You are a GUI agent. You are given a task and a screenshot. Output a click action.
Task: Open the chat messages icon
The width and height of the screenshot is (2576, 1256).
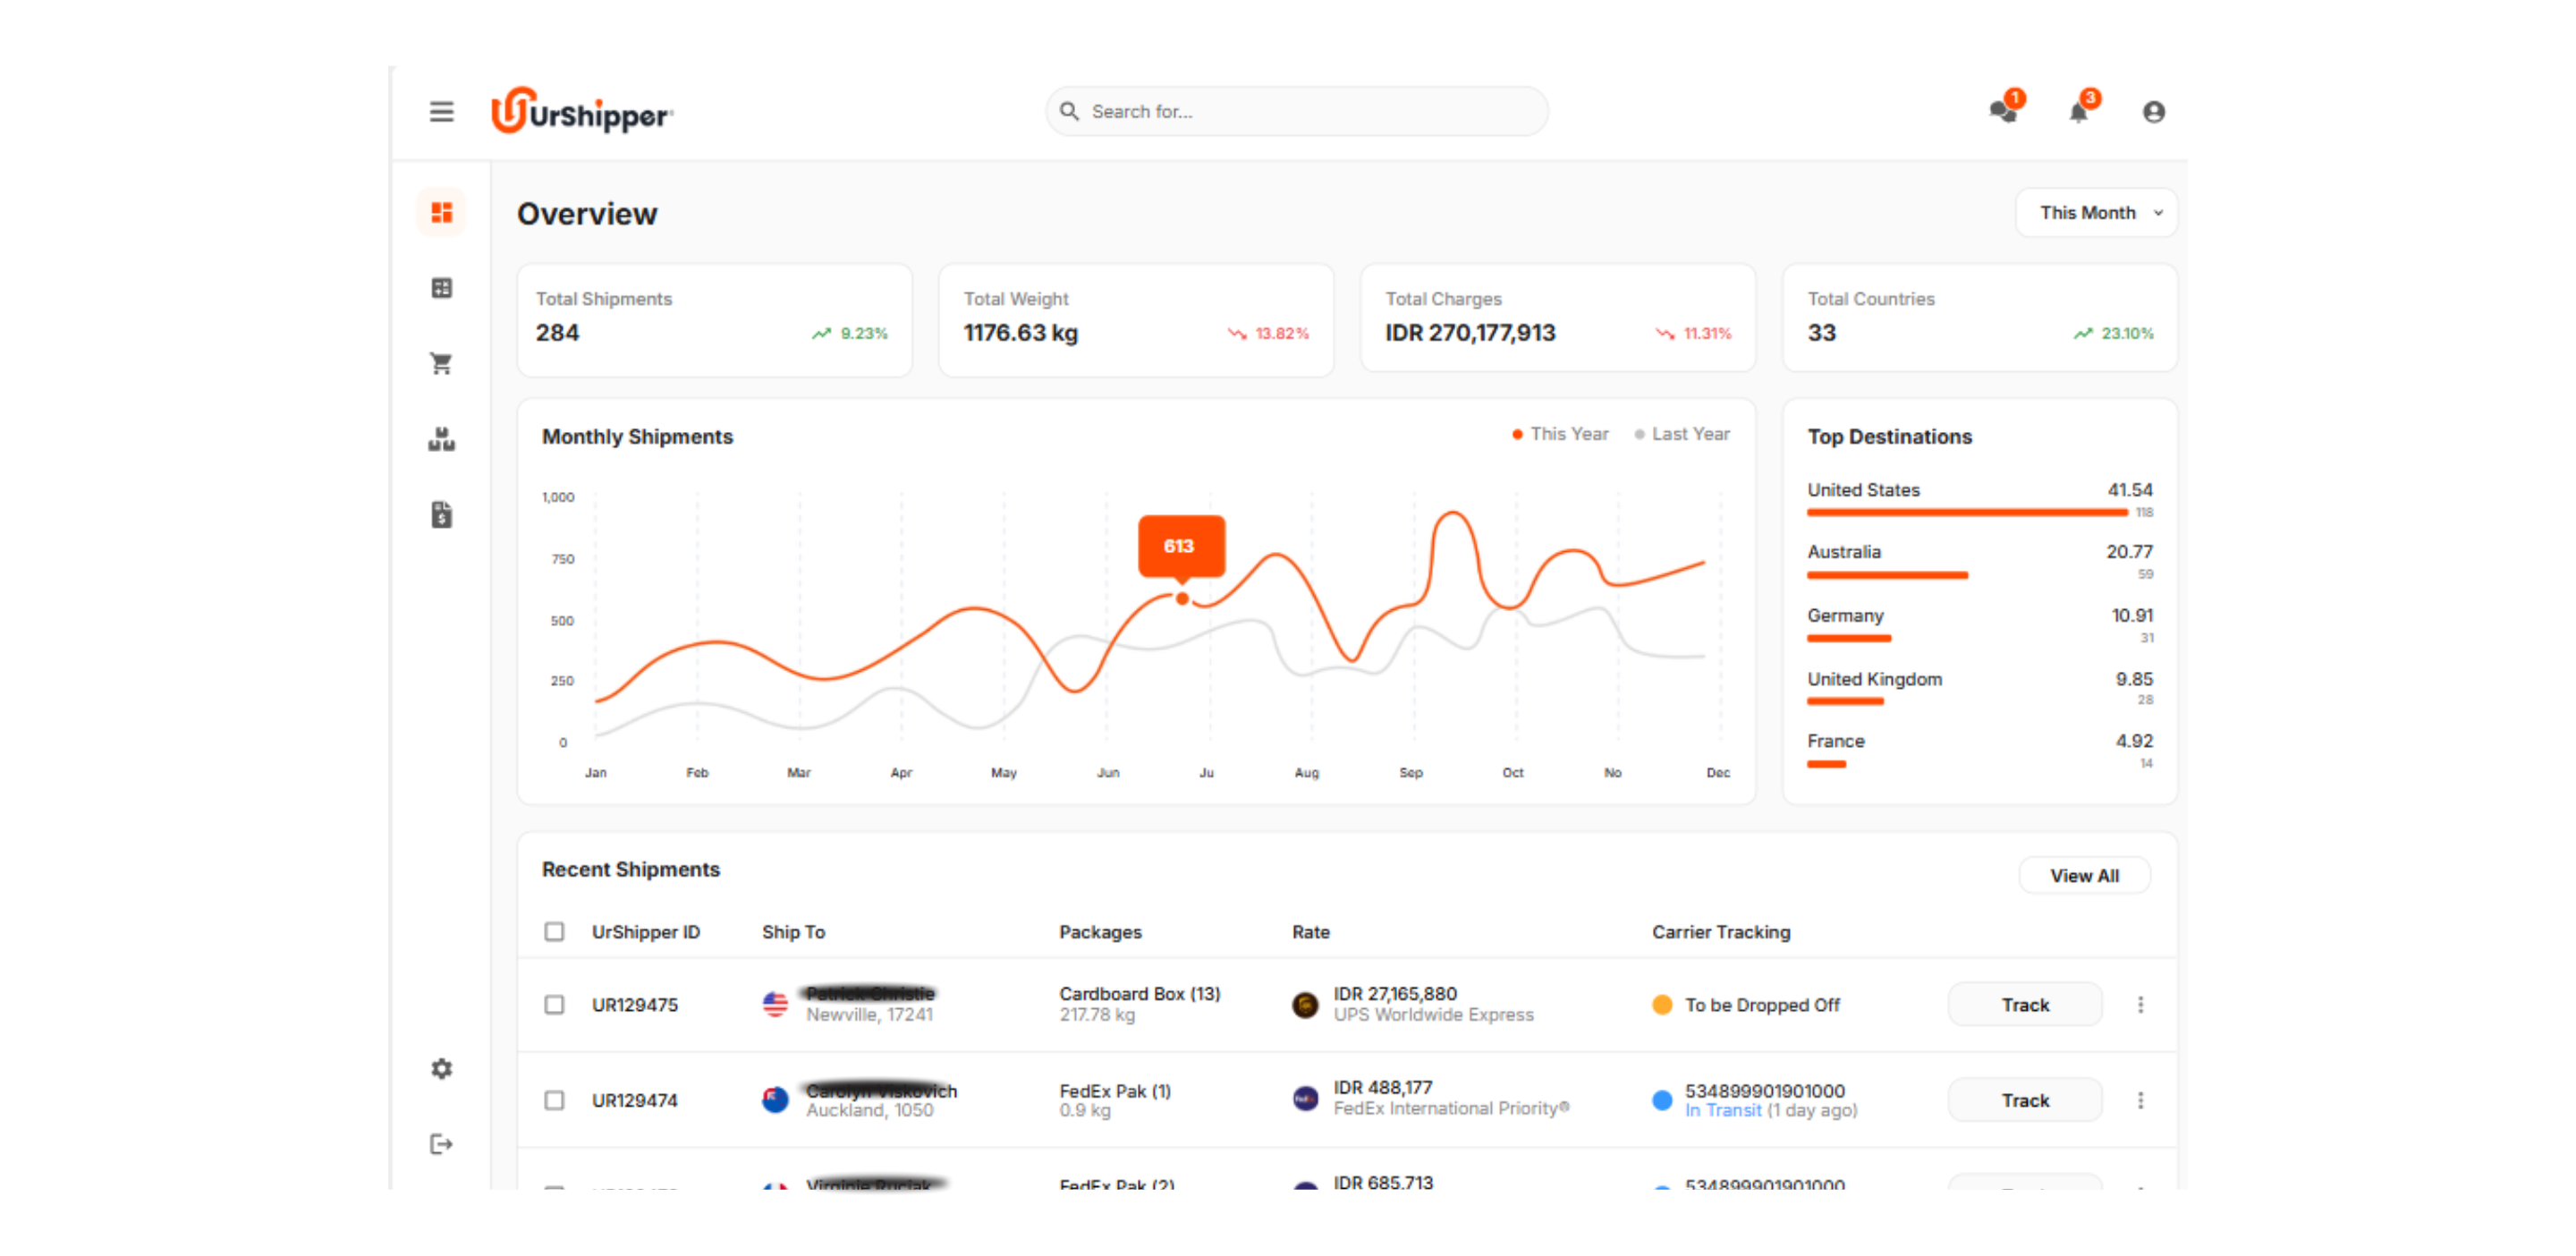point(2003,111)
